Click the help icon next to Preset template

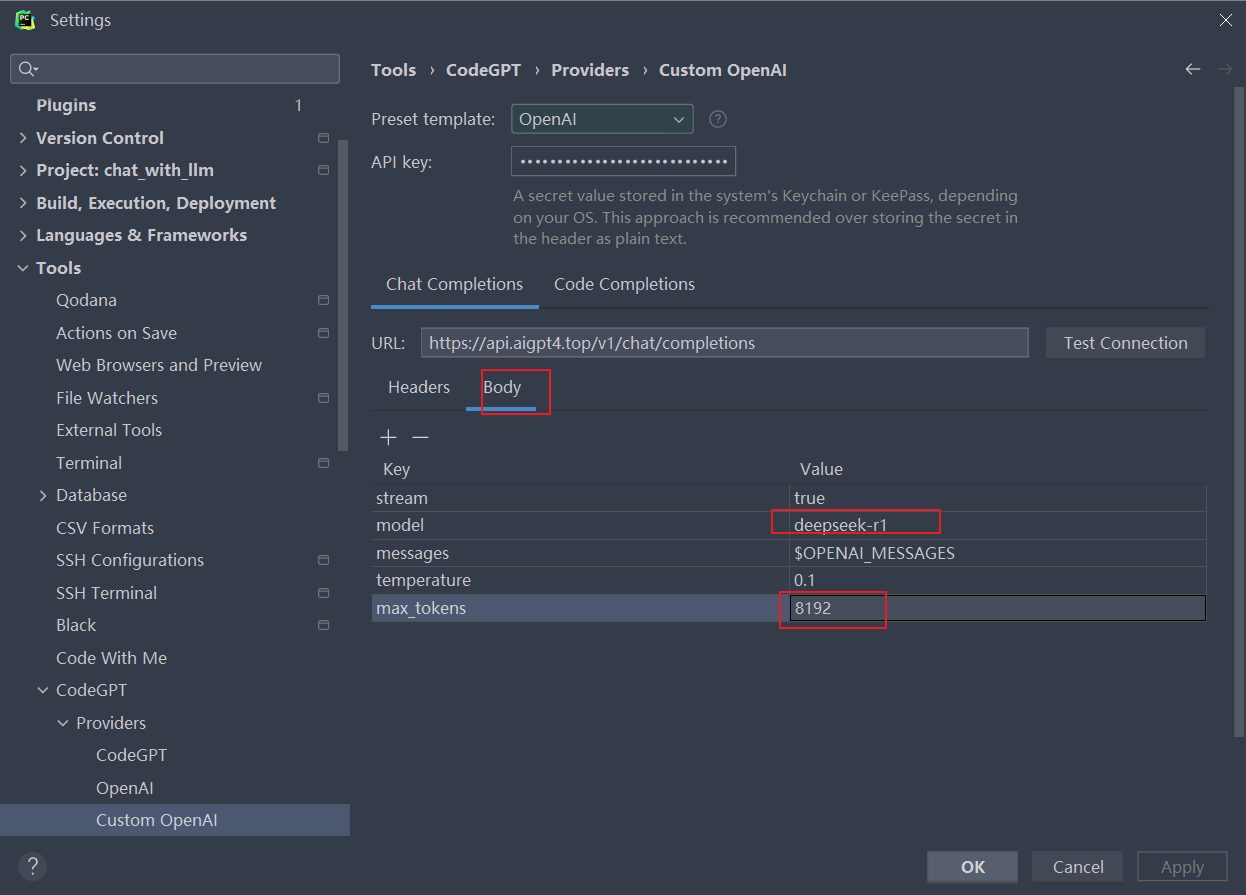coord(718,119)
